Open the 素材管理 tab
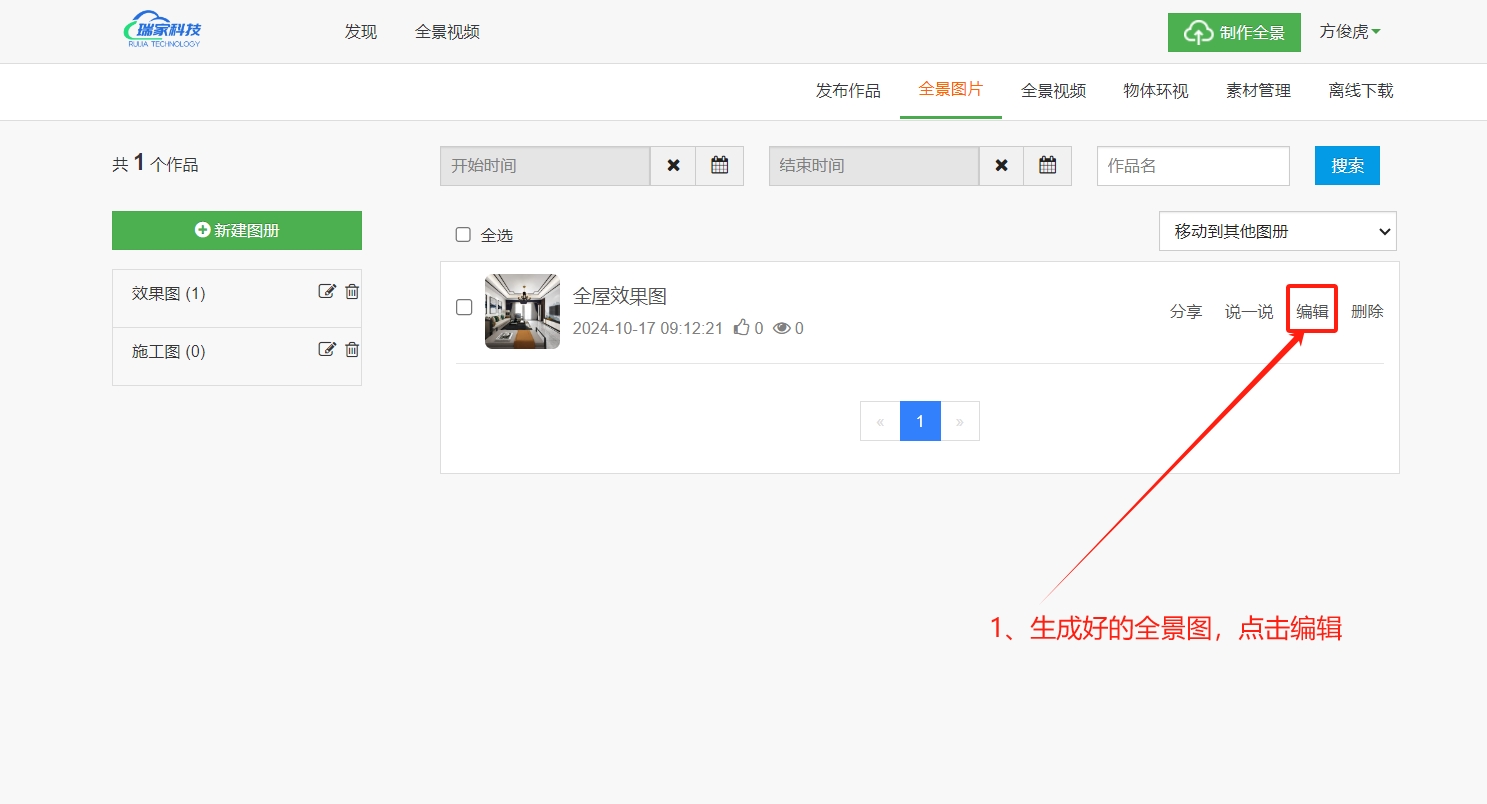 pyautogui.click(x=1258, y=91)
